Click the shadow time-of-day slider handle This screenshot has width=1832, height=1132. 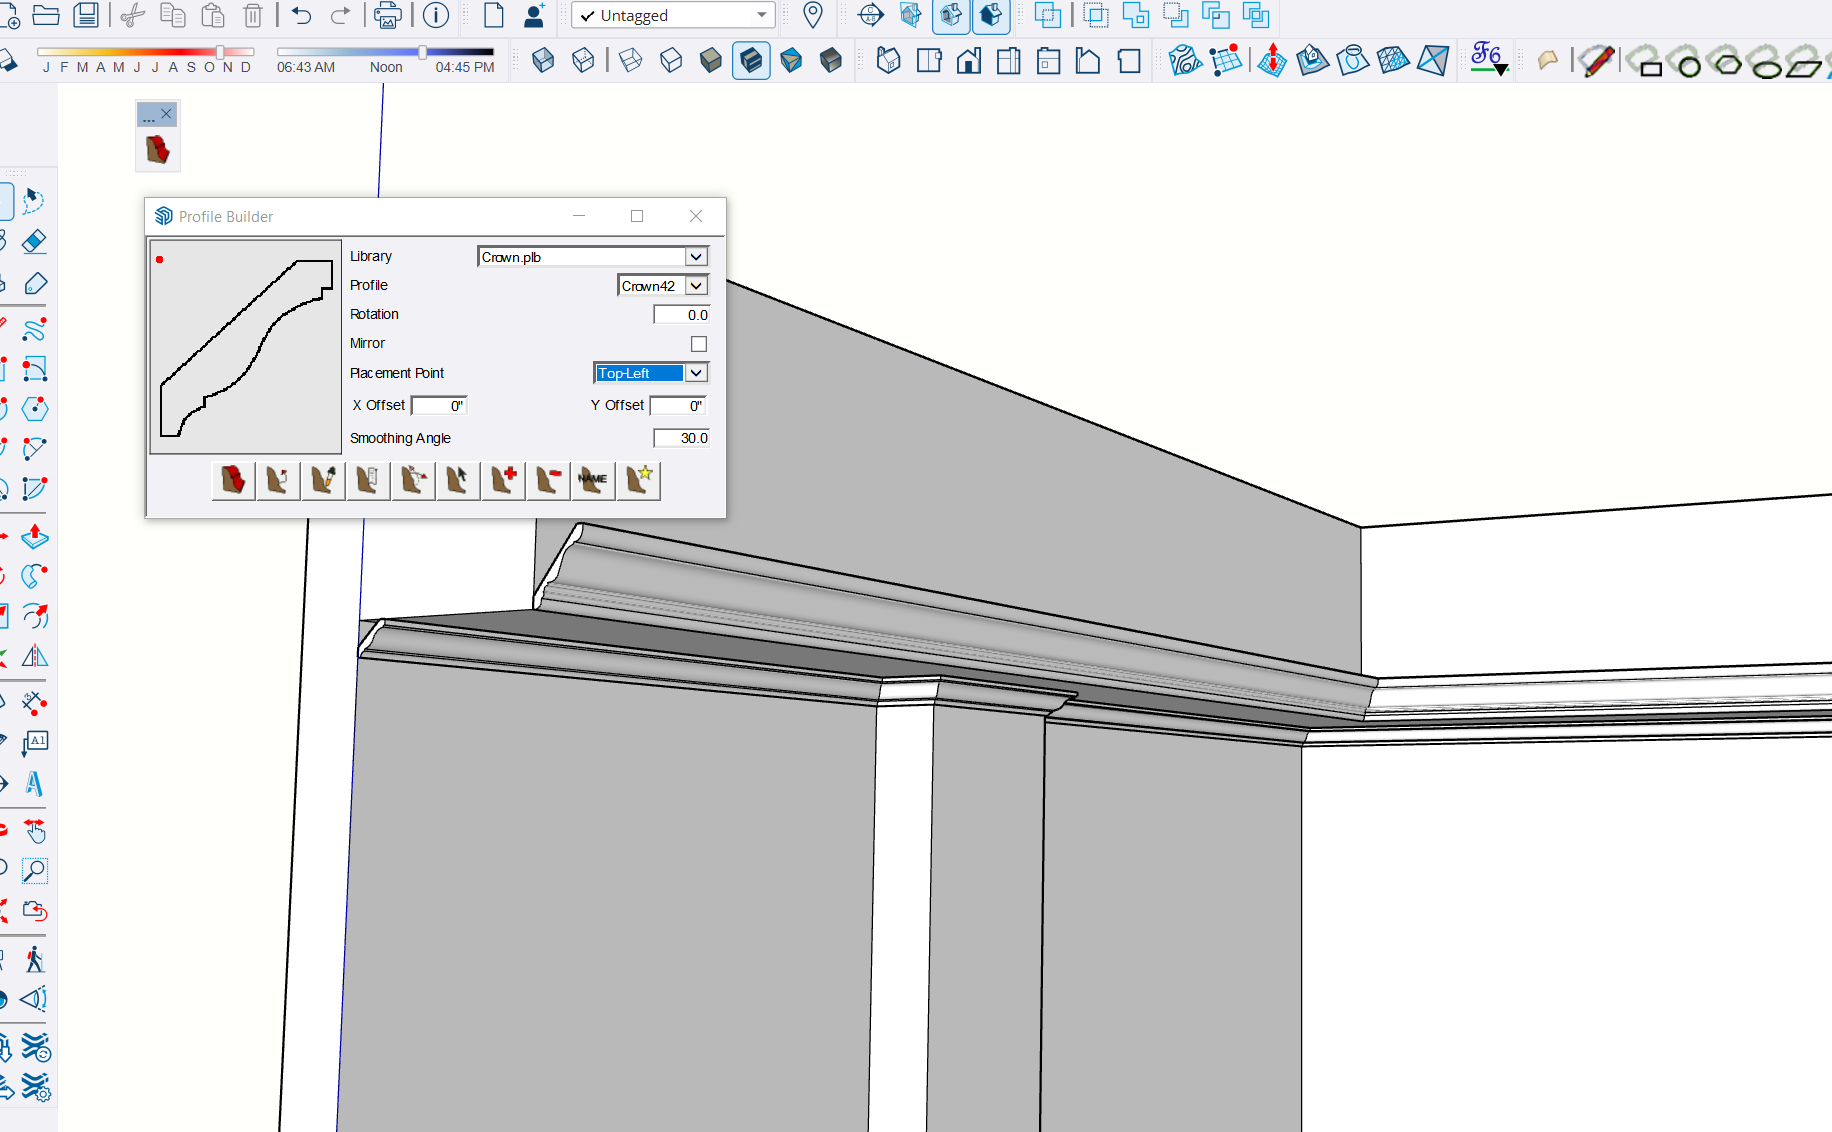coord(422,52)
